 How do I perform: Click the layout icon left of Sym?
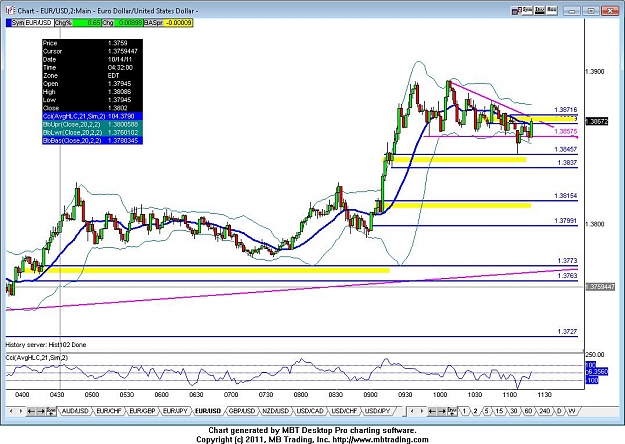(517, 11)
